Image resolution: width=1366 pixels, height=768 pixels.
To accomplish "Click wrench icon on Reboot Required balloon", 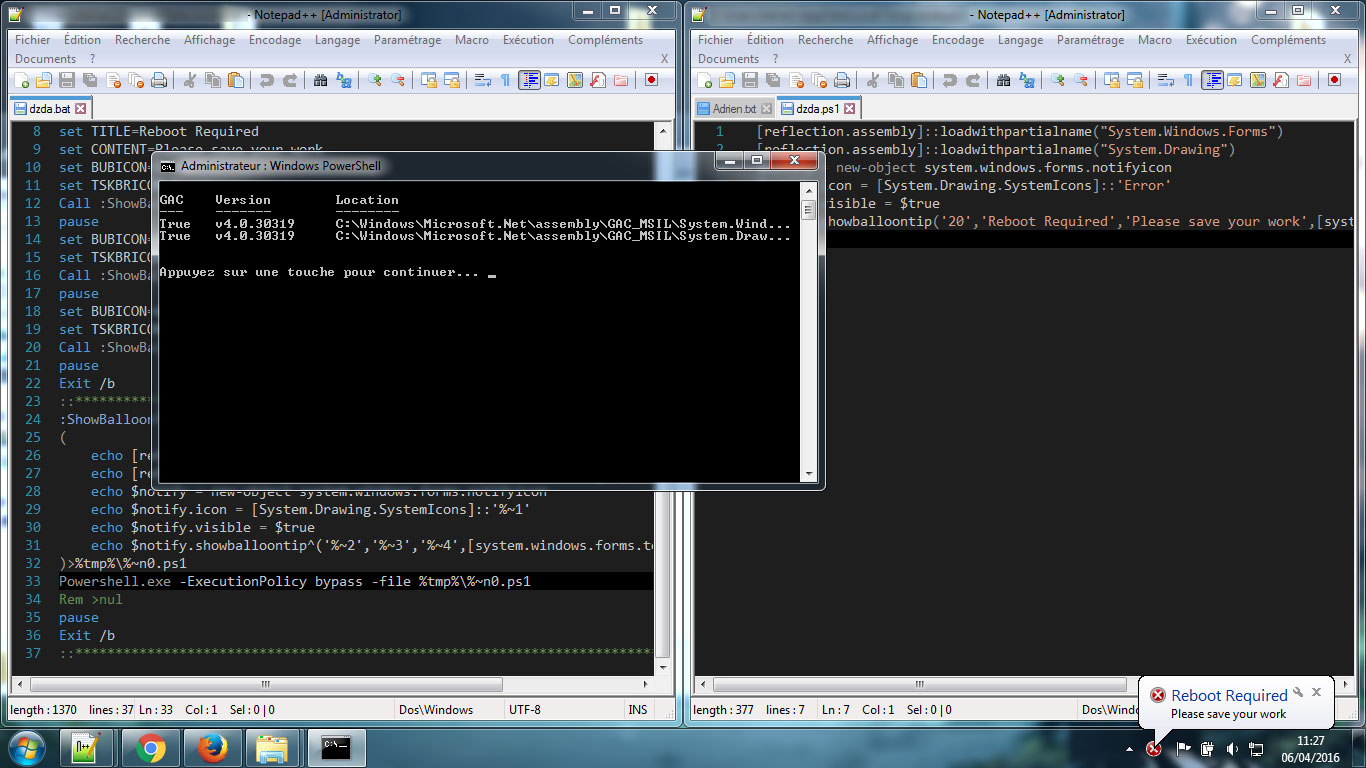I will 1298,691.
